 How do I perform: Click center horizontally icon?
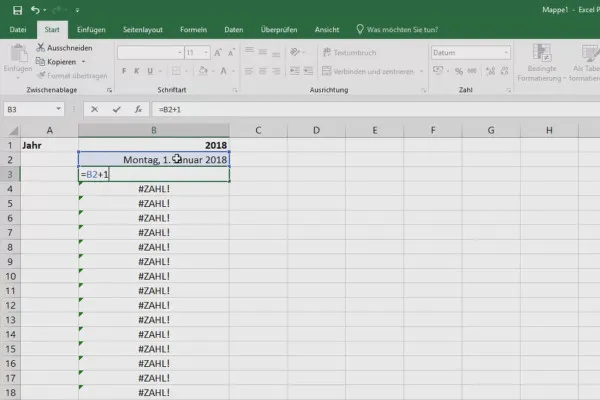262,71
